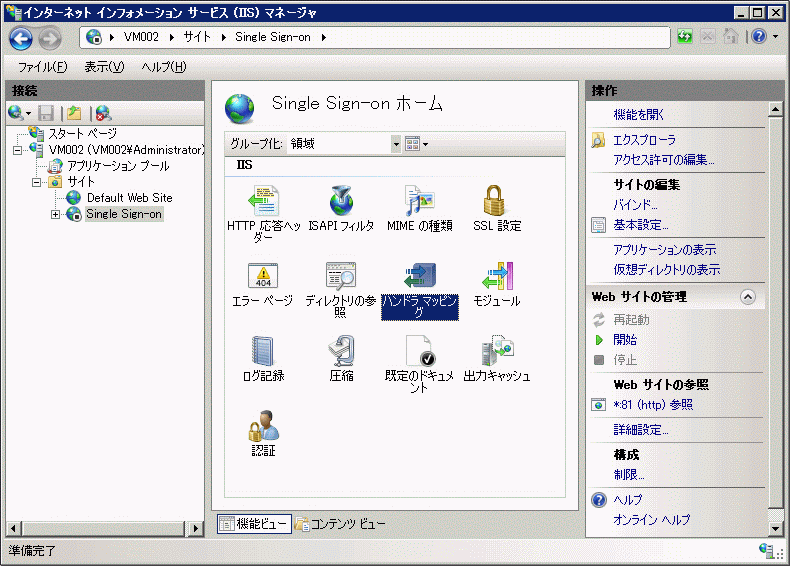790x566 pixels.
Task: Click 詳細設定... link
Action: click(x=640, y=430)
